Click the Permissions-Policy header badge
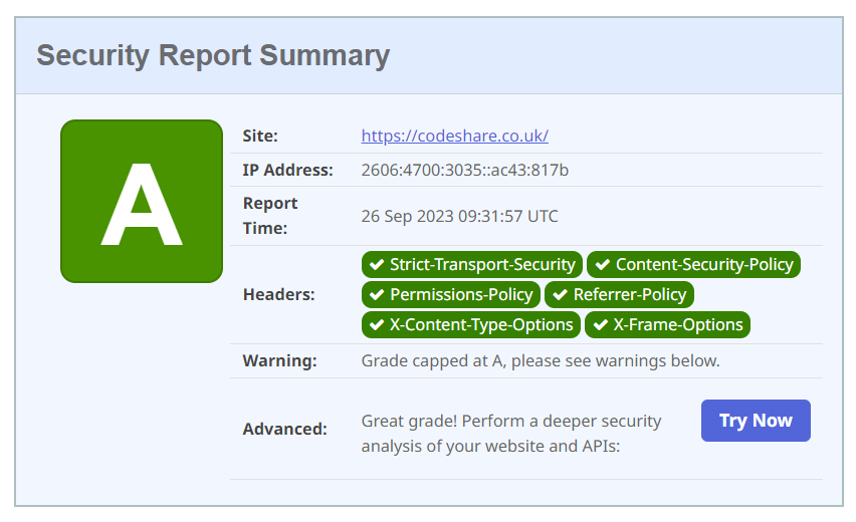 [x=451, y=295]
